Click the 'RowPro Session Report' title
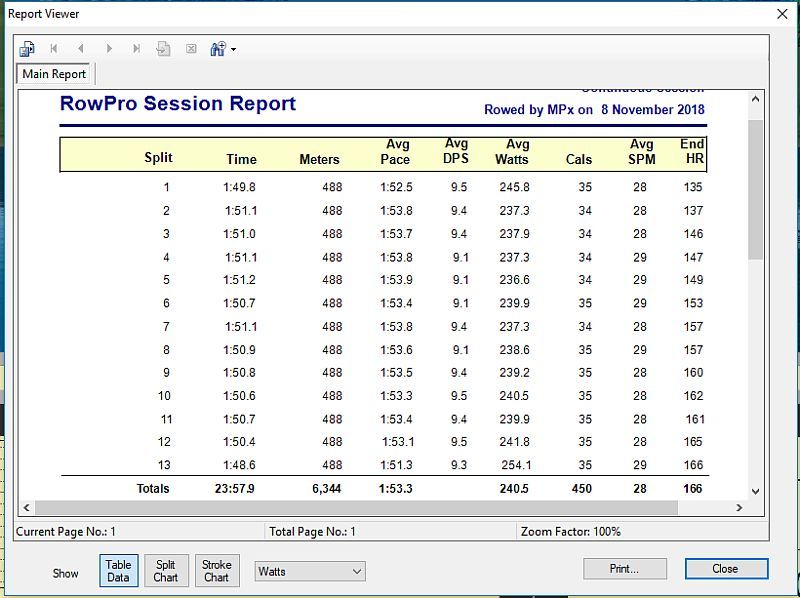The width and height of the screenshot is (800, 598). pos(178,104)
